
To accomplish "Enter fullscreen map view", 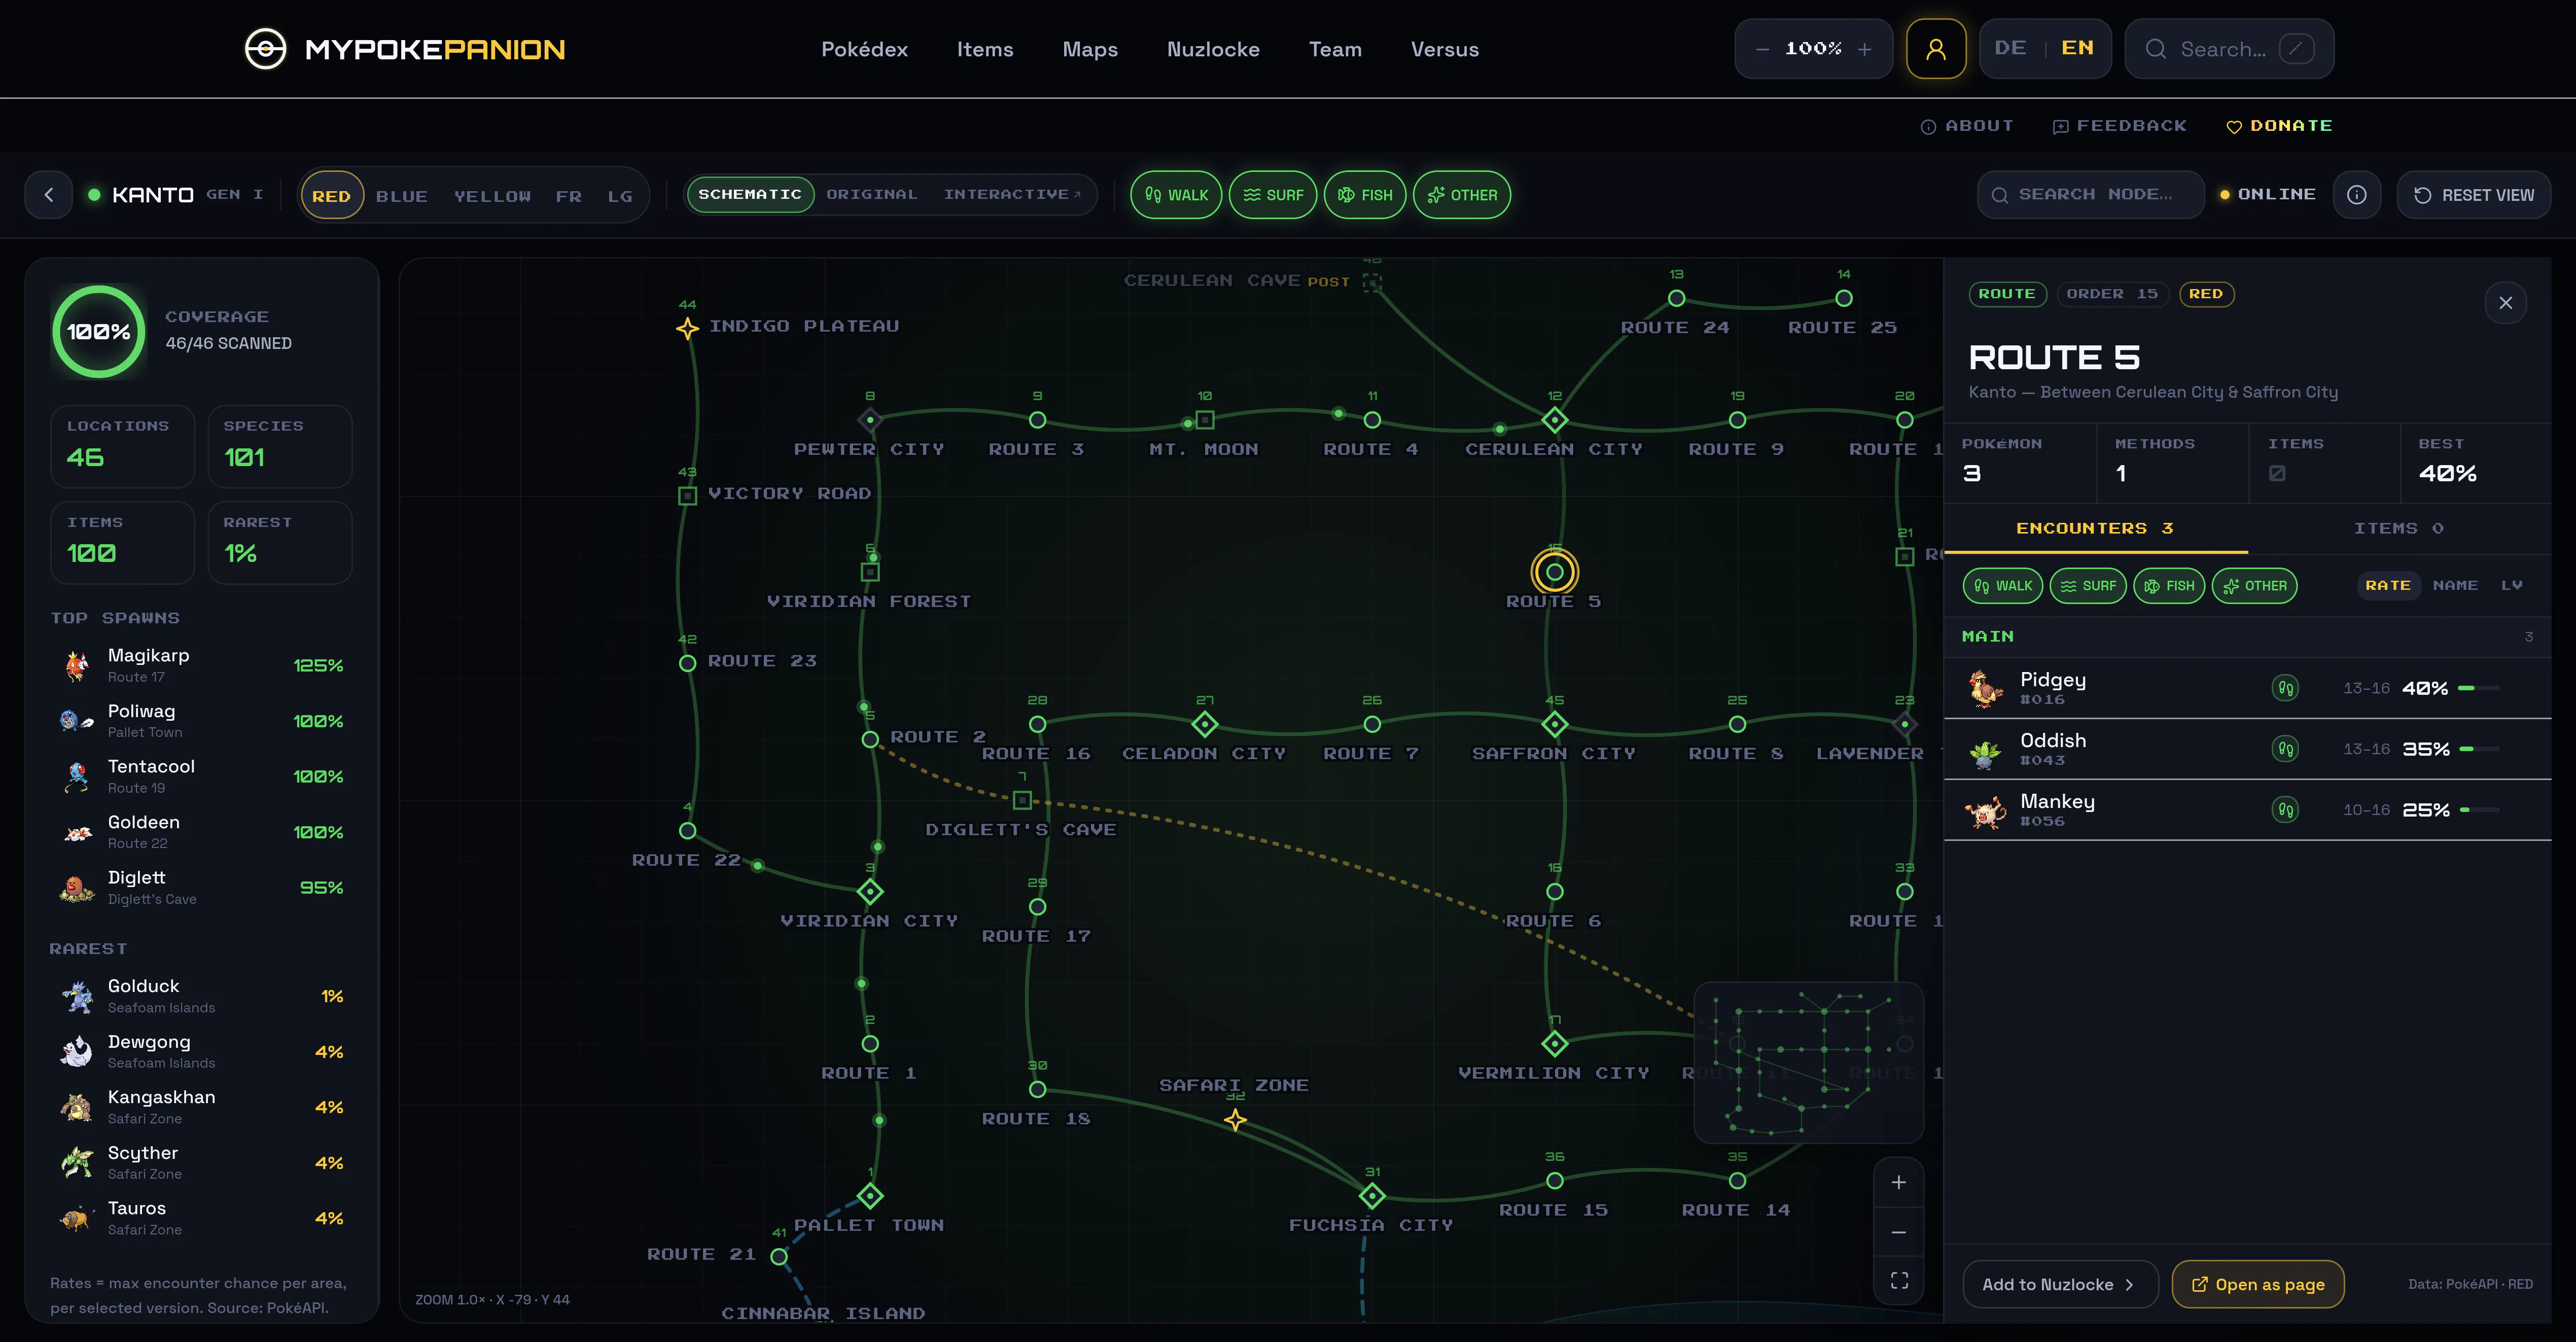I will click(x=1898, y=1281).
